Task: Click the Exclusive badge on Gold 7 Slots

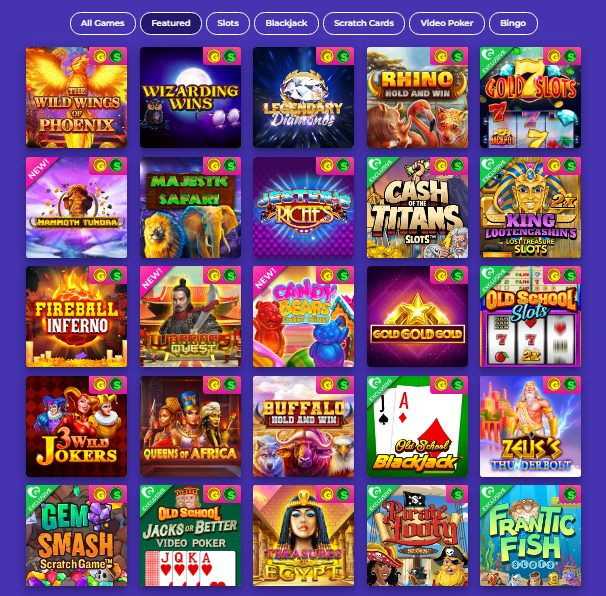Action: coord(492,59)
